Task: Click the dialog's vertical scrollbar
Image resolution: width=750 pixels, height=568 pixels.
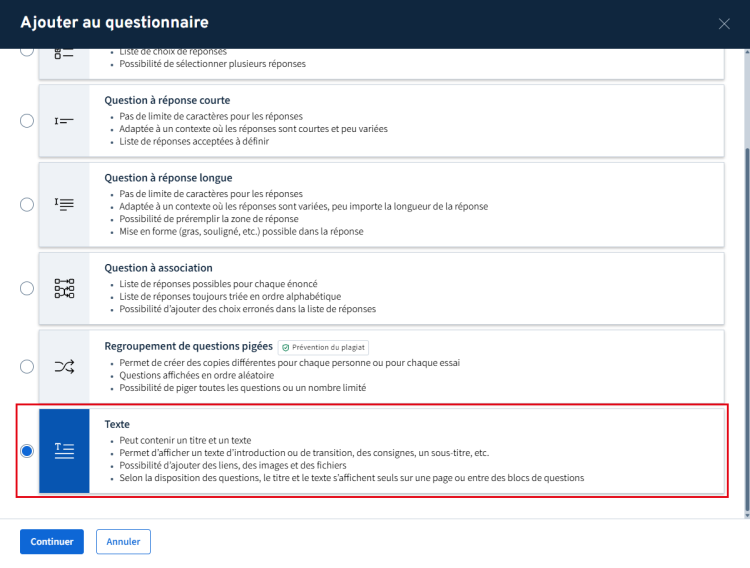Action: [x=745, y=330]
